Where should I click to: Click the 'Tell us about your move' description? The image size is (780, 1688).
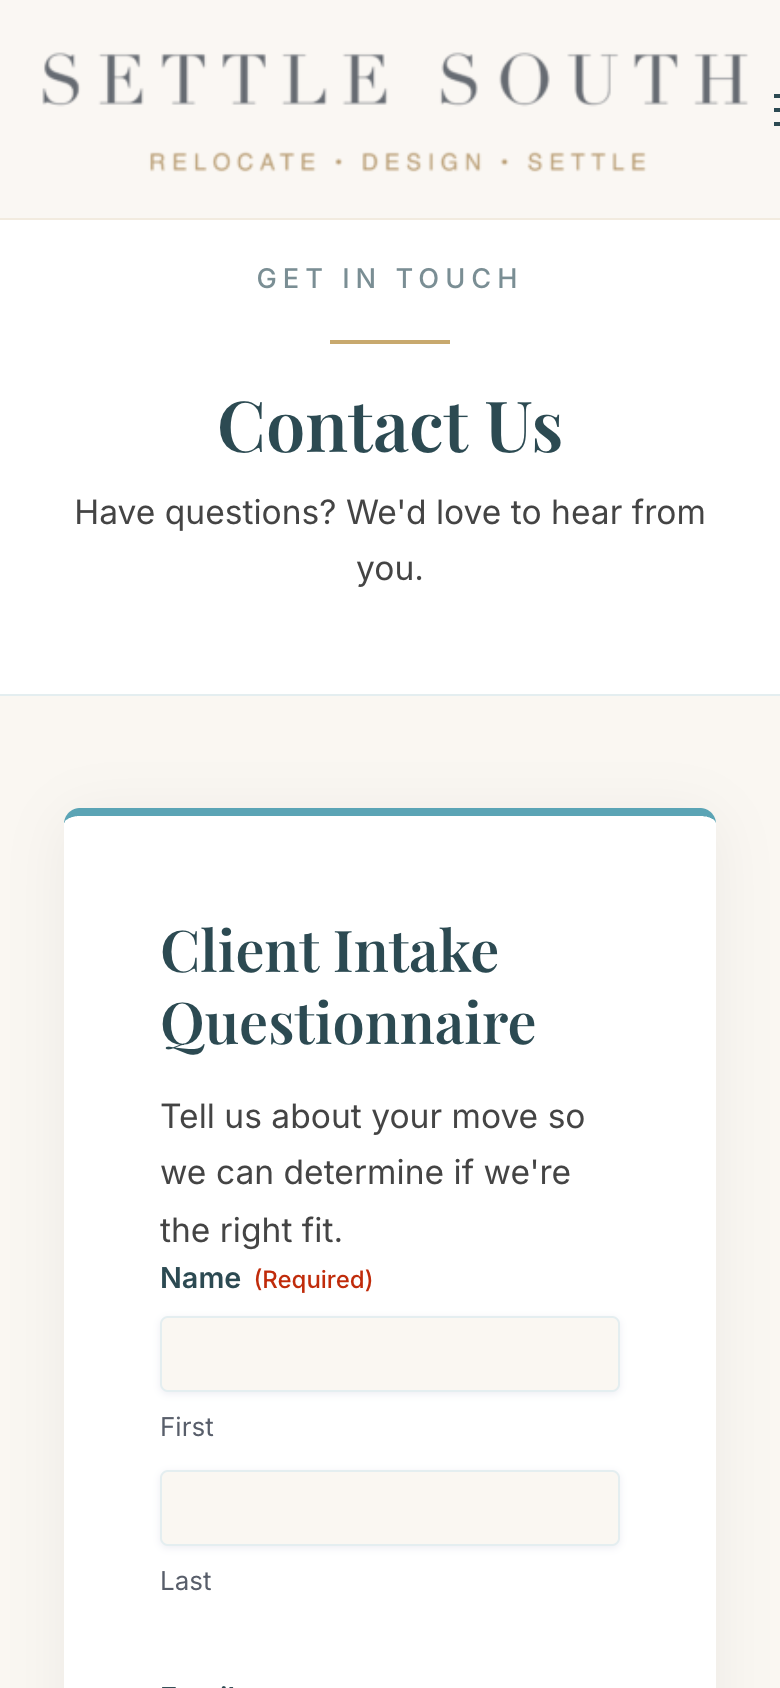372,1172
